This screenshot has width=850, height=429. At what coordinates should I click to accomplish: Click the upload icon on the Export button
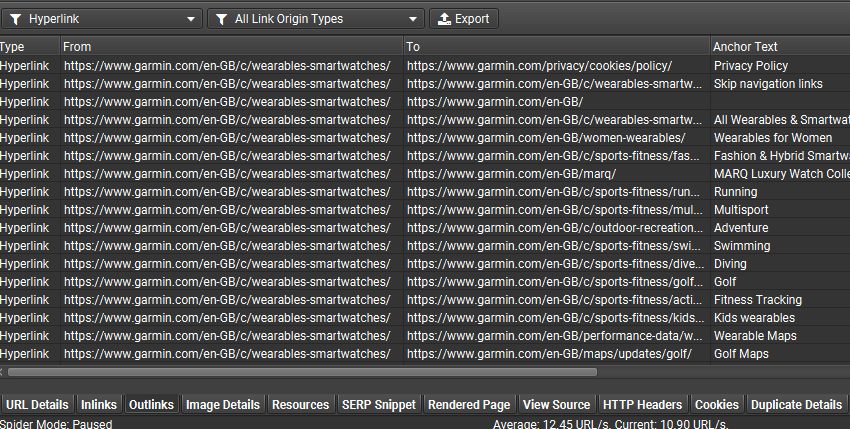[x=445, y=19]
